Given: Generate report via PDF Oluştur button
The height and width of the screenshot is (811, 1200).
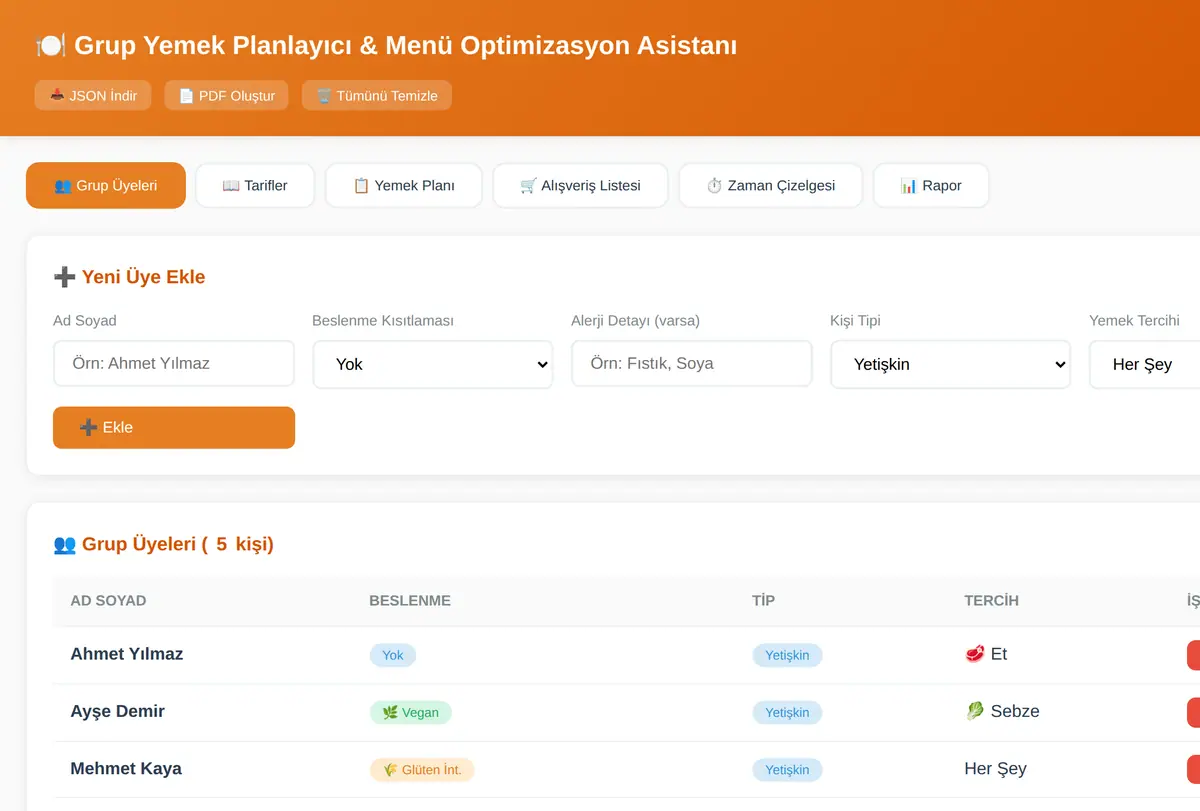Looking at the screenshot, I should pyautogui.click(x=227, y=96).
